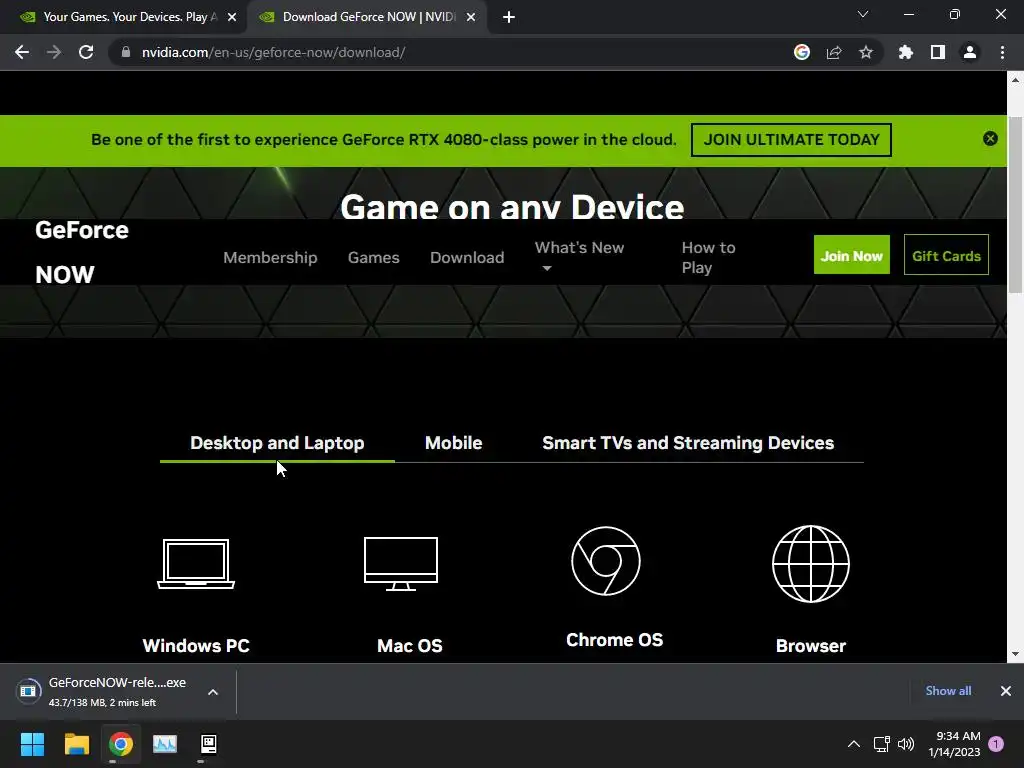Open the Chrome extensions puzzle icon
This screenshot has height=768, width=1024.
click(x=905, y=52)
